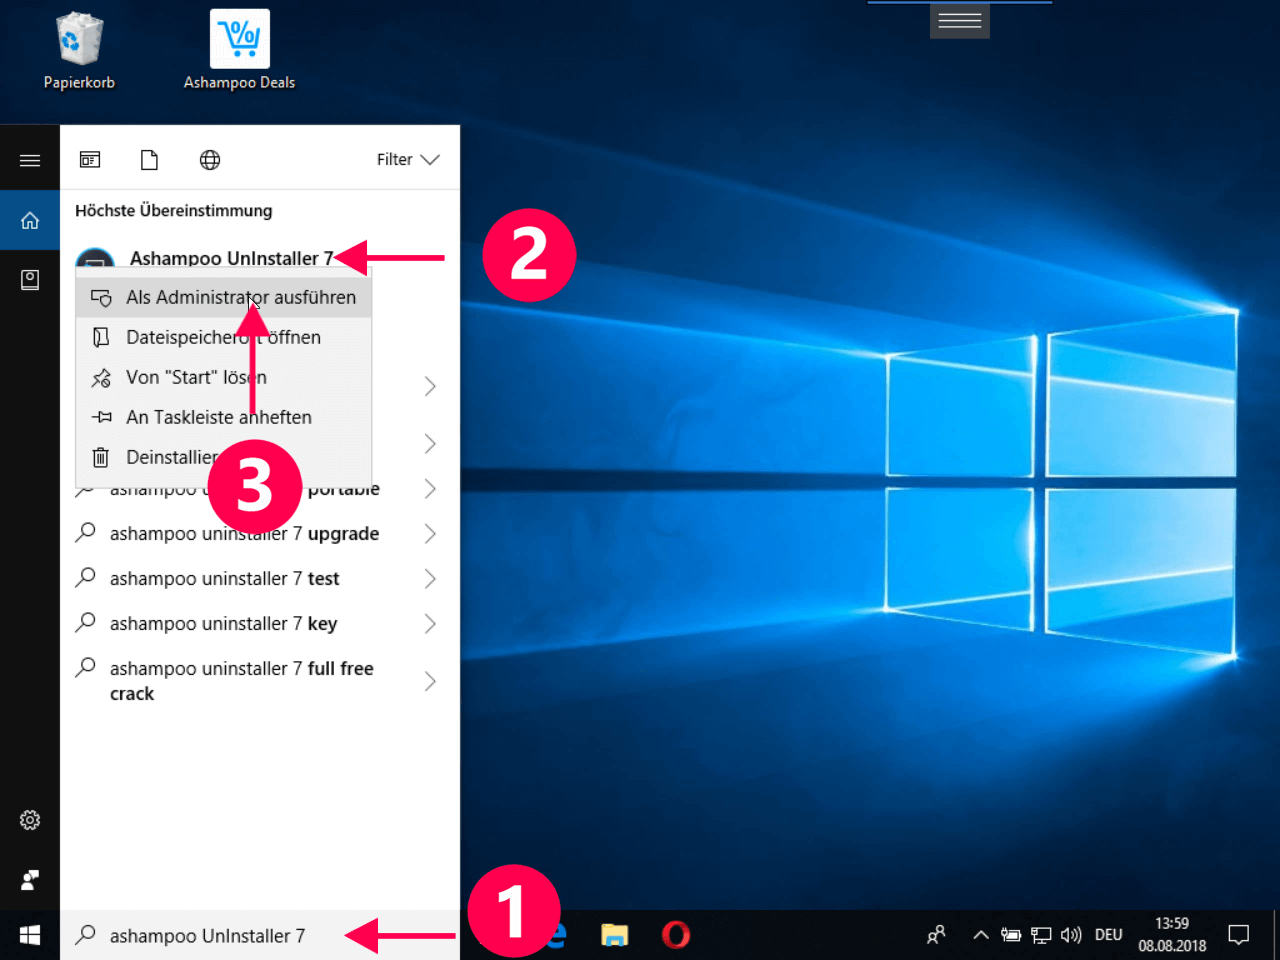Image resolution: width=1280 pixels, height=960 pixels.
Task: Expand arrow next to full free crack suggestion
Action: coord(430,681)
